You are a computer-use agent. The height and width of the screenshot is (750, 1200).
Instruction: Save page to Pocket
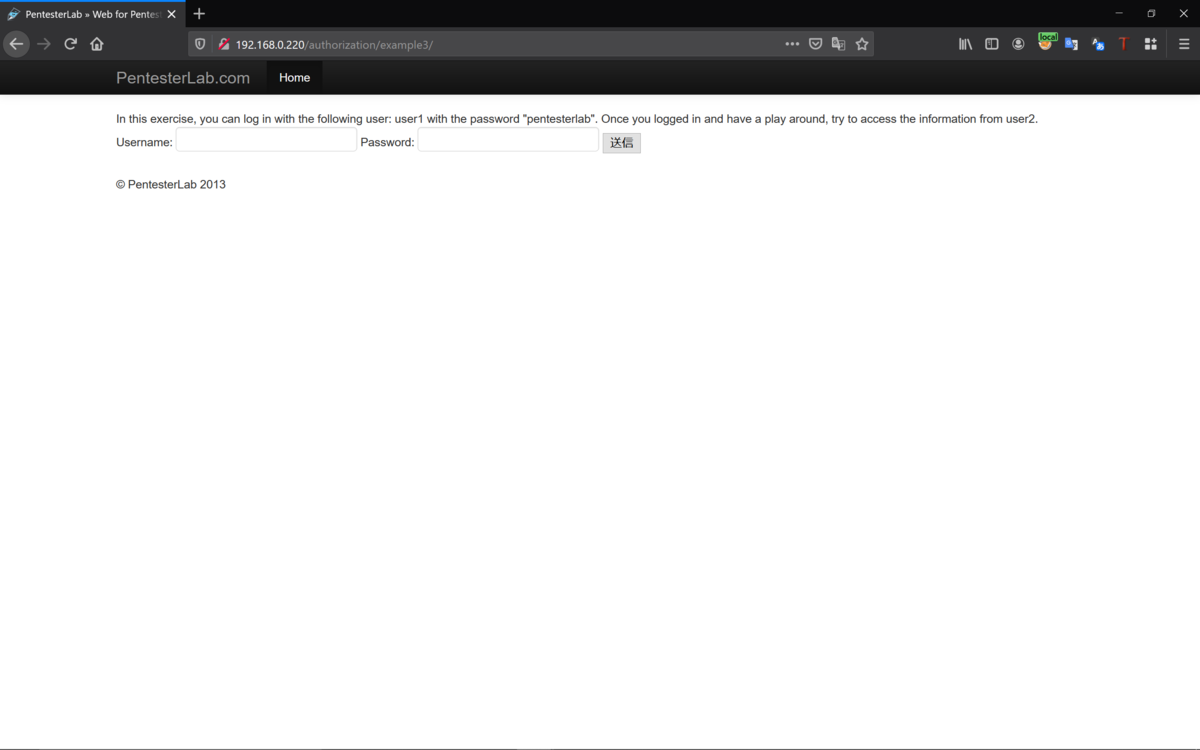(816, 44)
